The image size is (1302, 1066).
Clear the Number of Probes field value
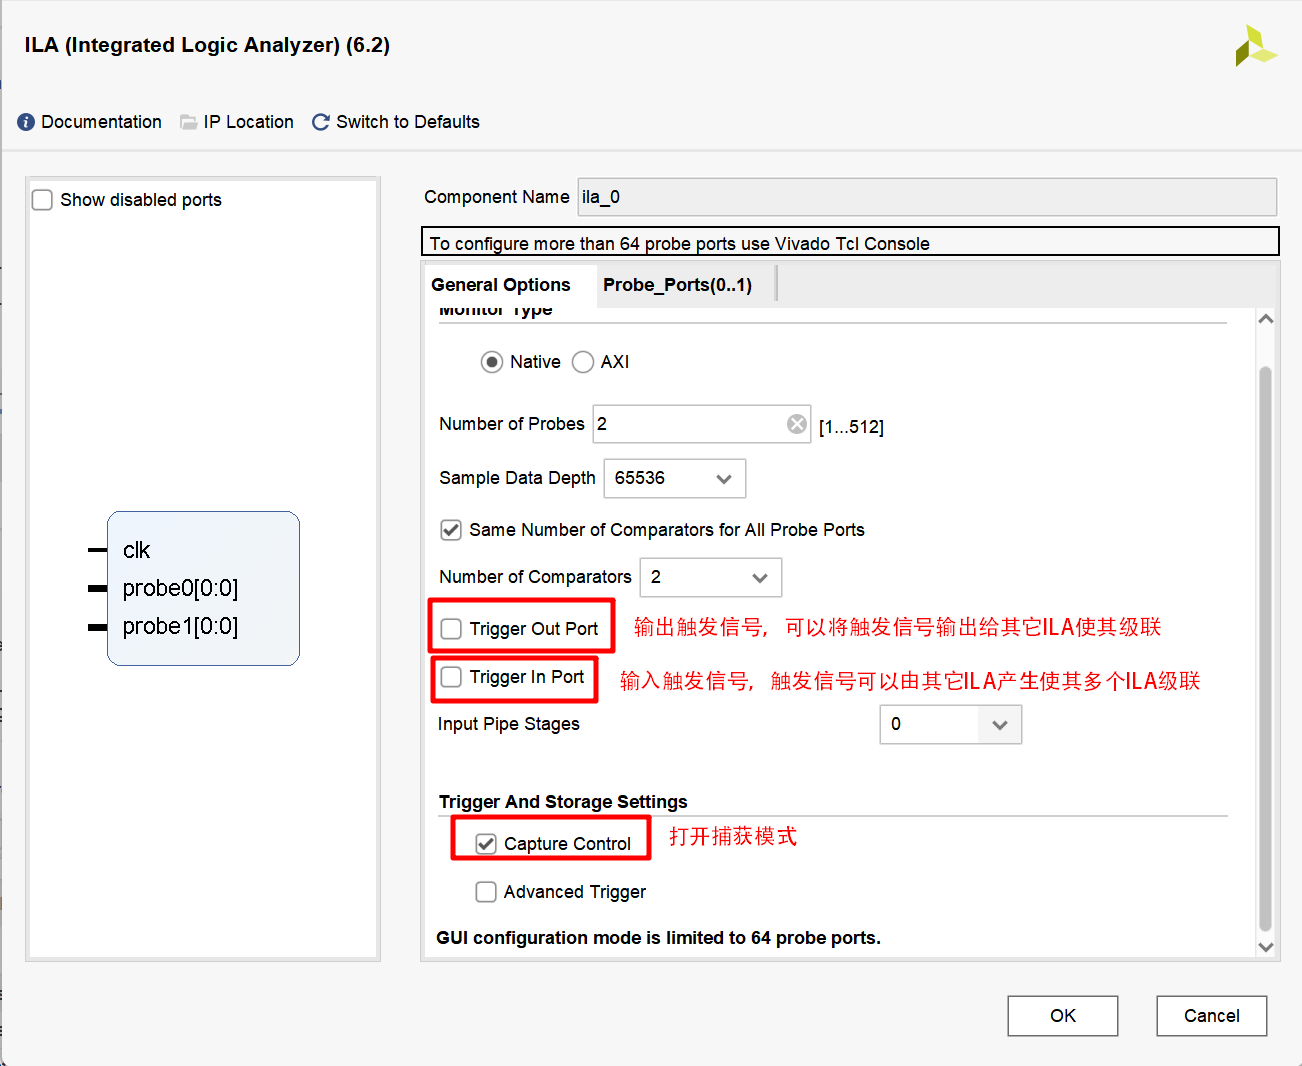tap(796, 423)
